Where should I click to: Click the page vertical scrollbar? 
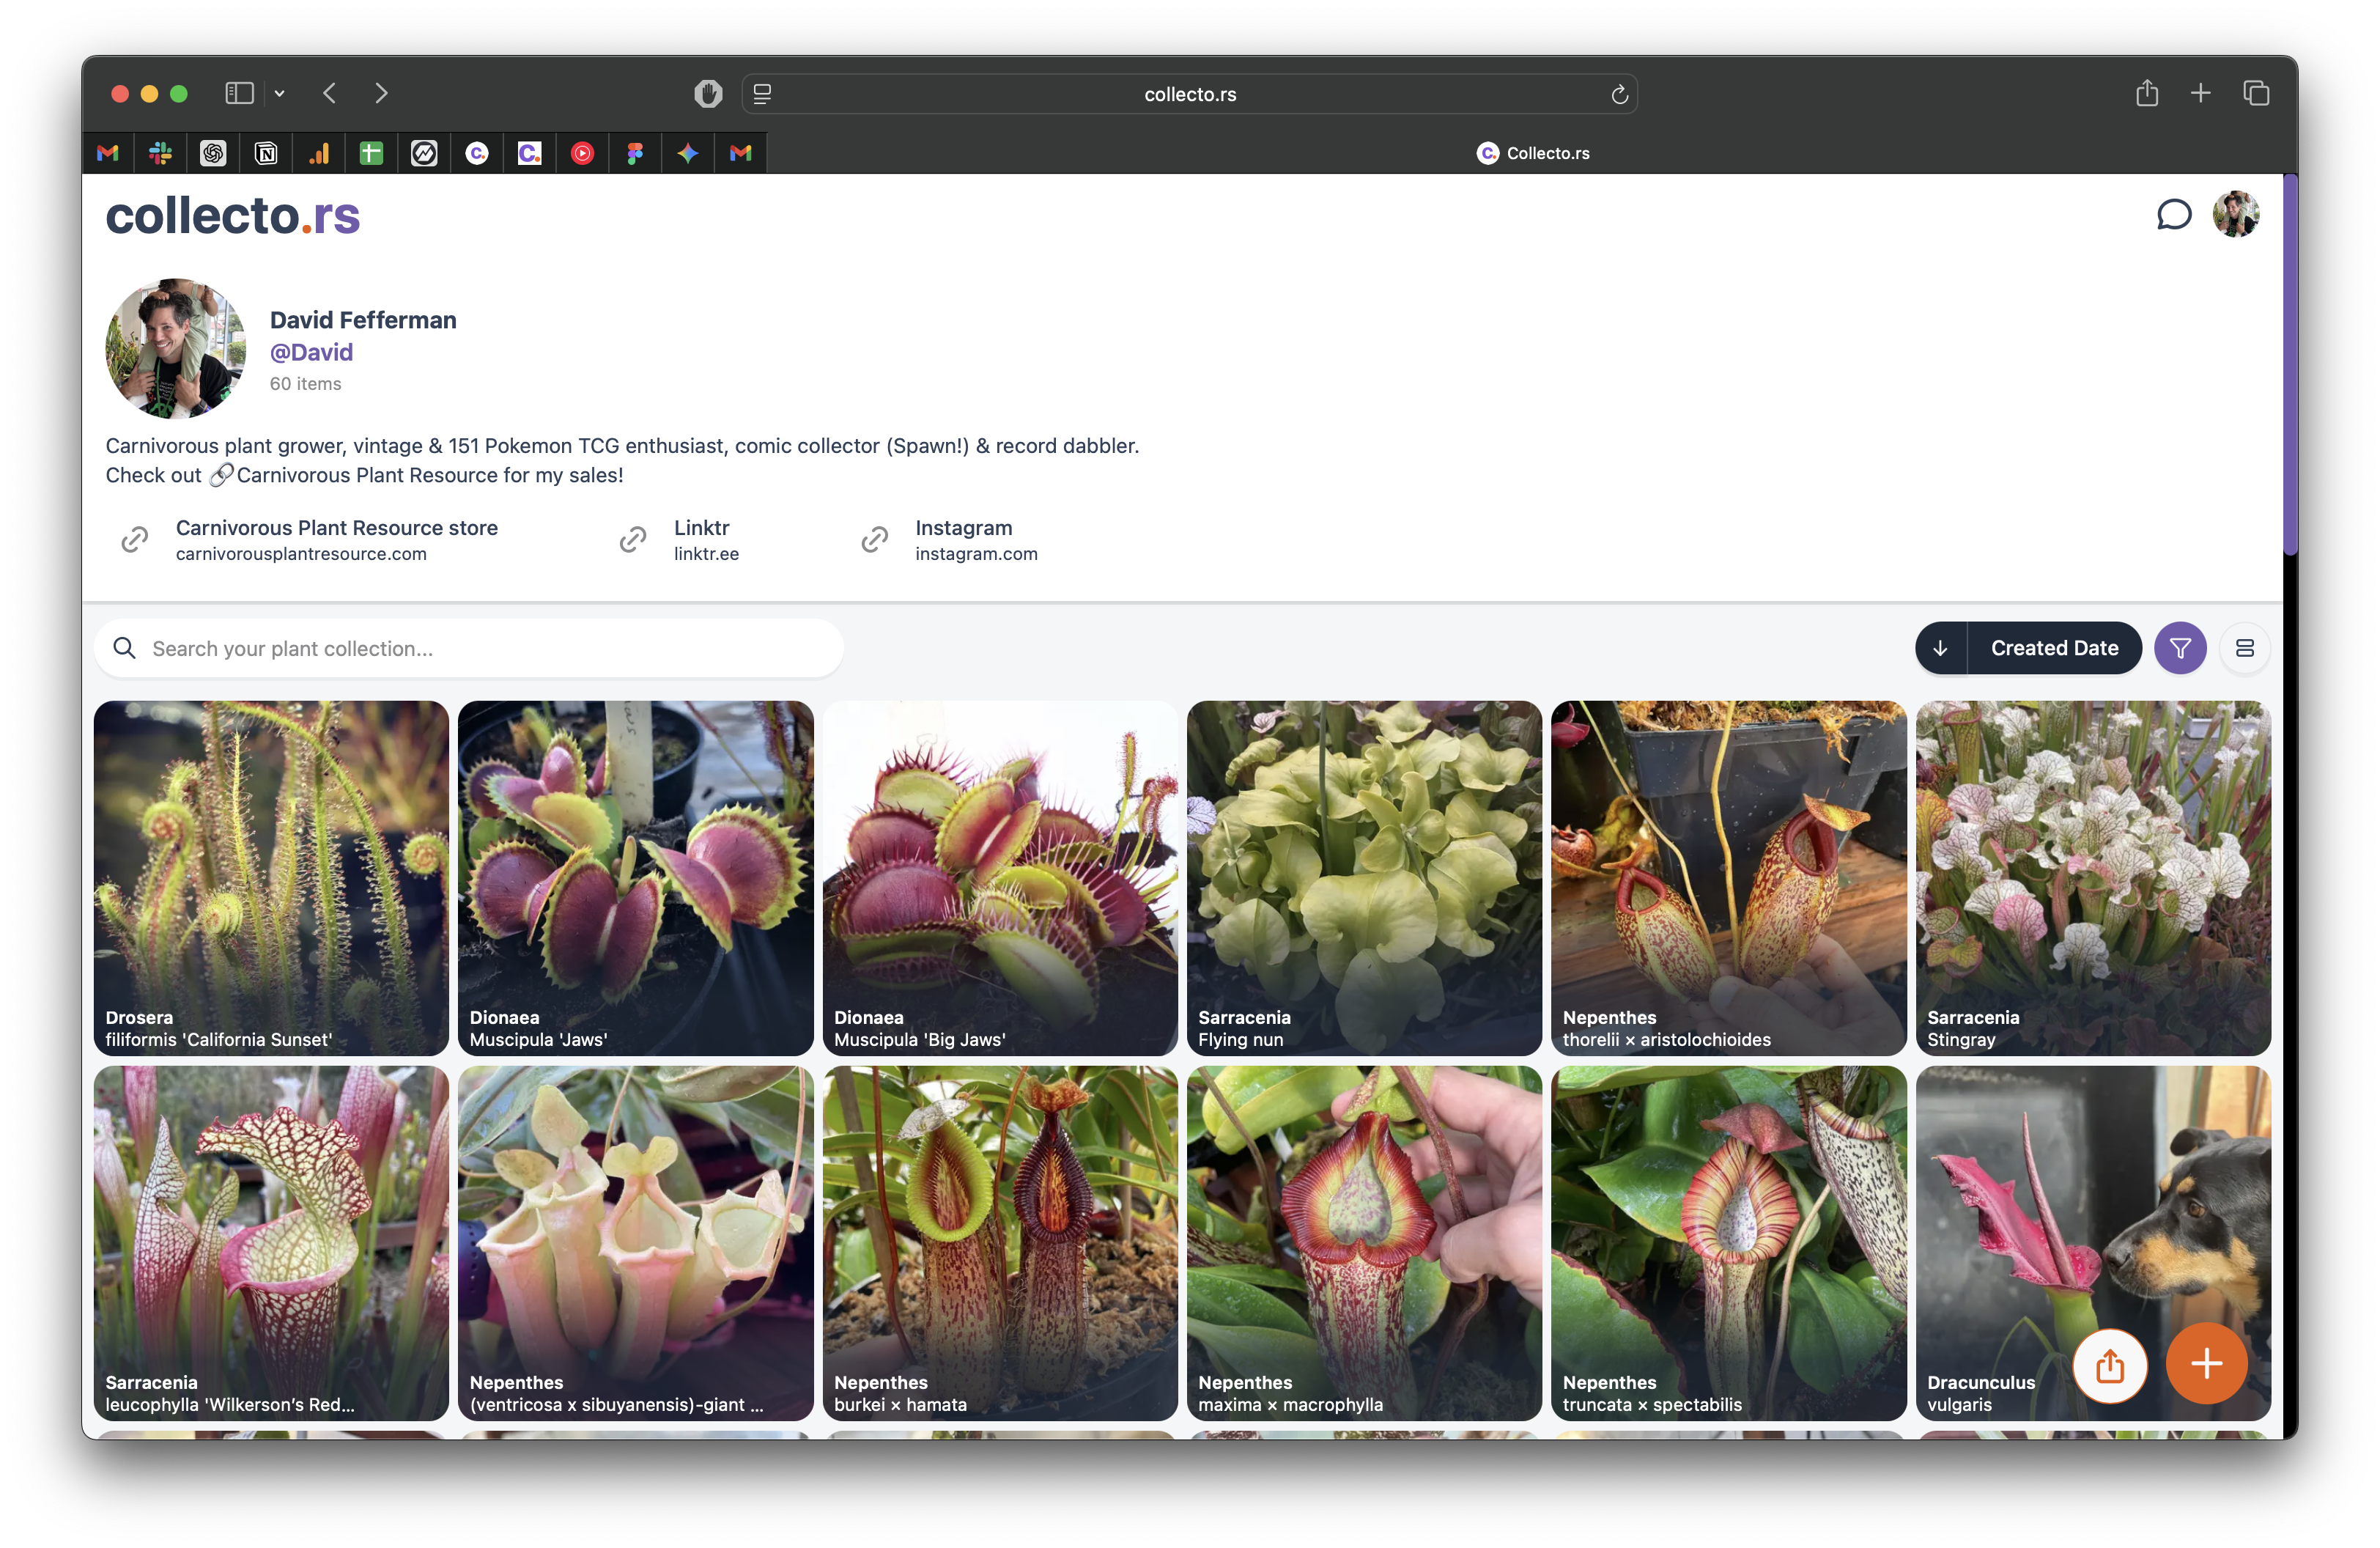pos(2289,365)
